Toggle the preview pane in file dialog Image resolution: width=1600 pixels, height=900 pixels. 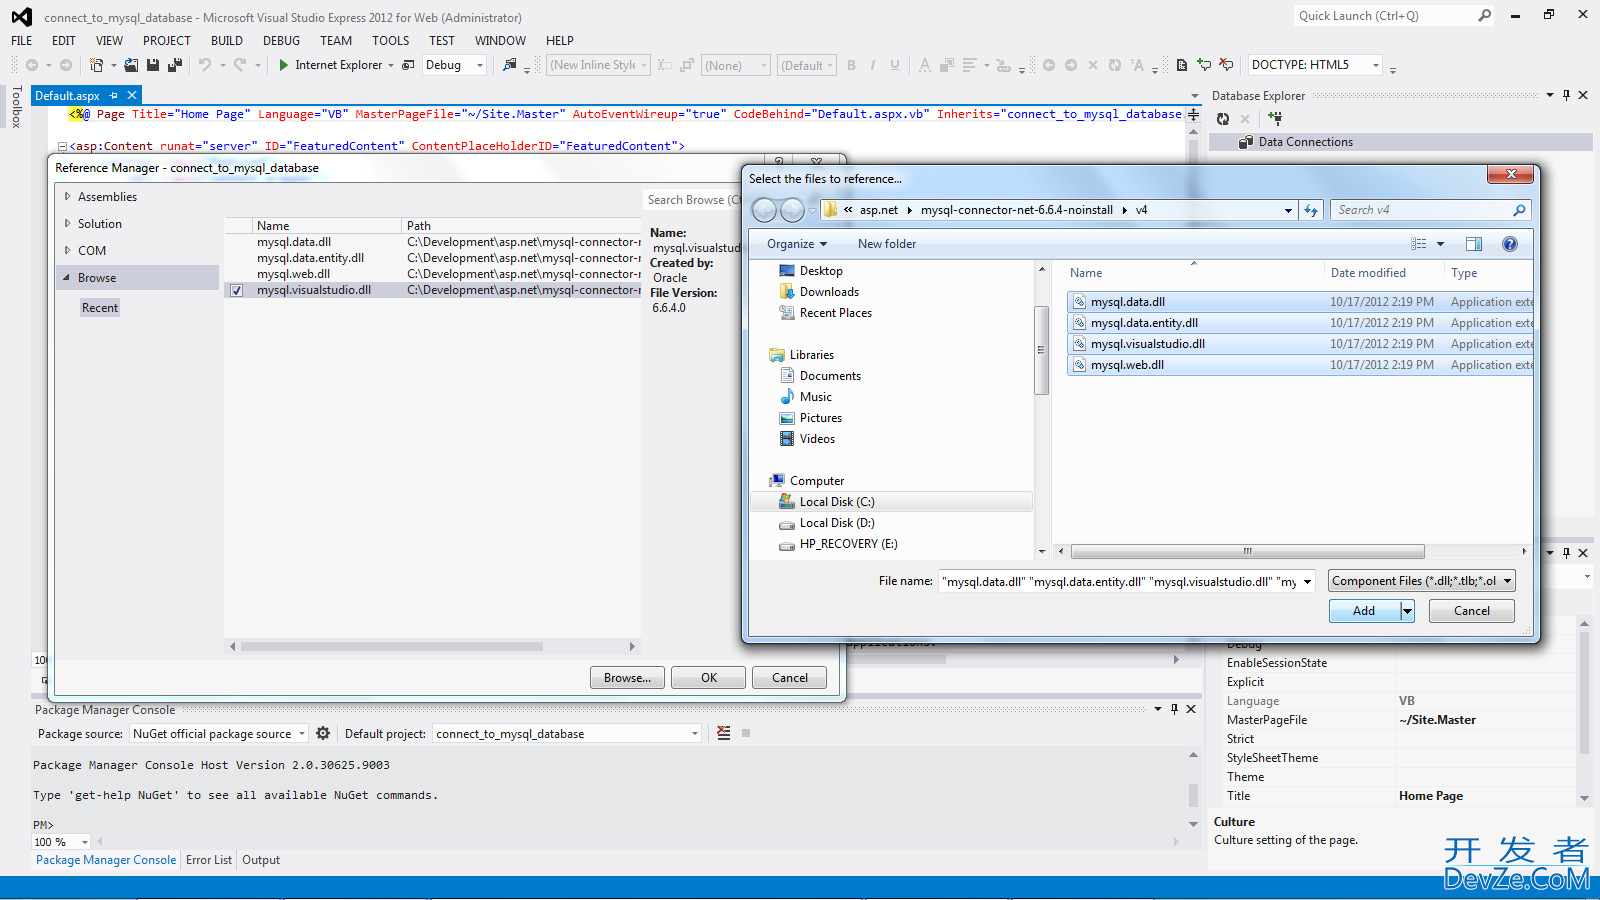coord(1474,244)
